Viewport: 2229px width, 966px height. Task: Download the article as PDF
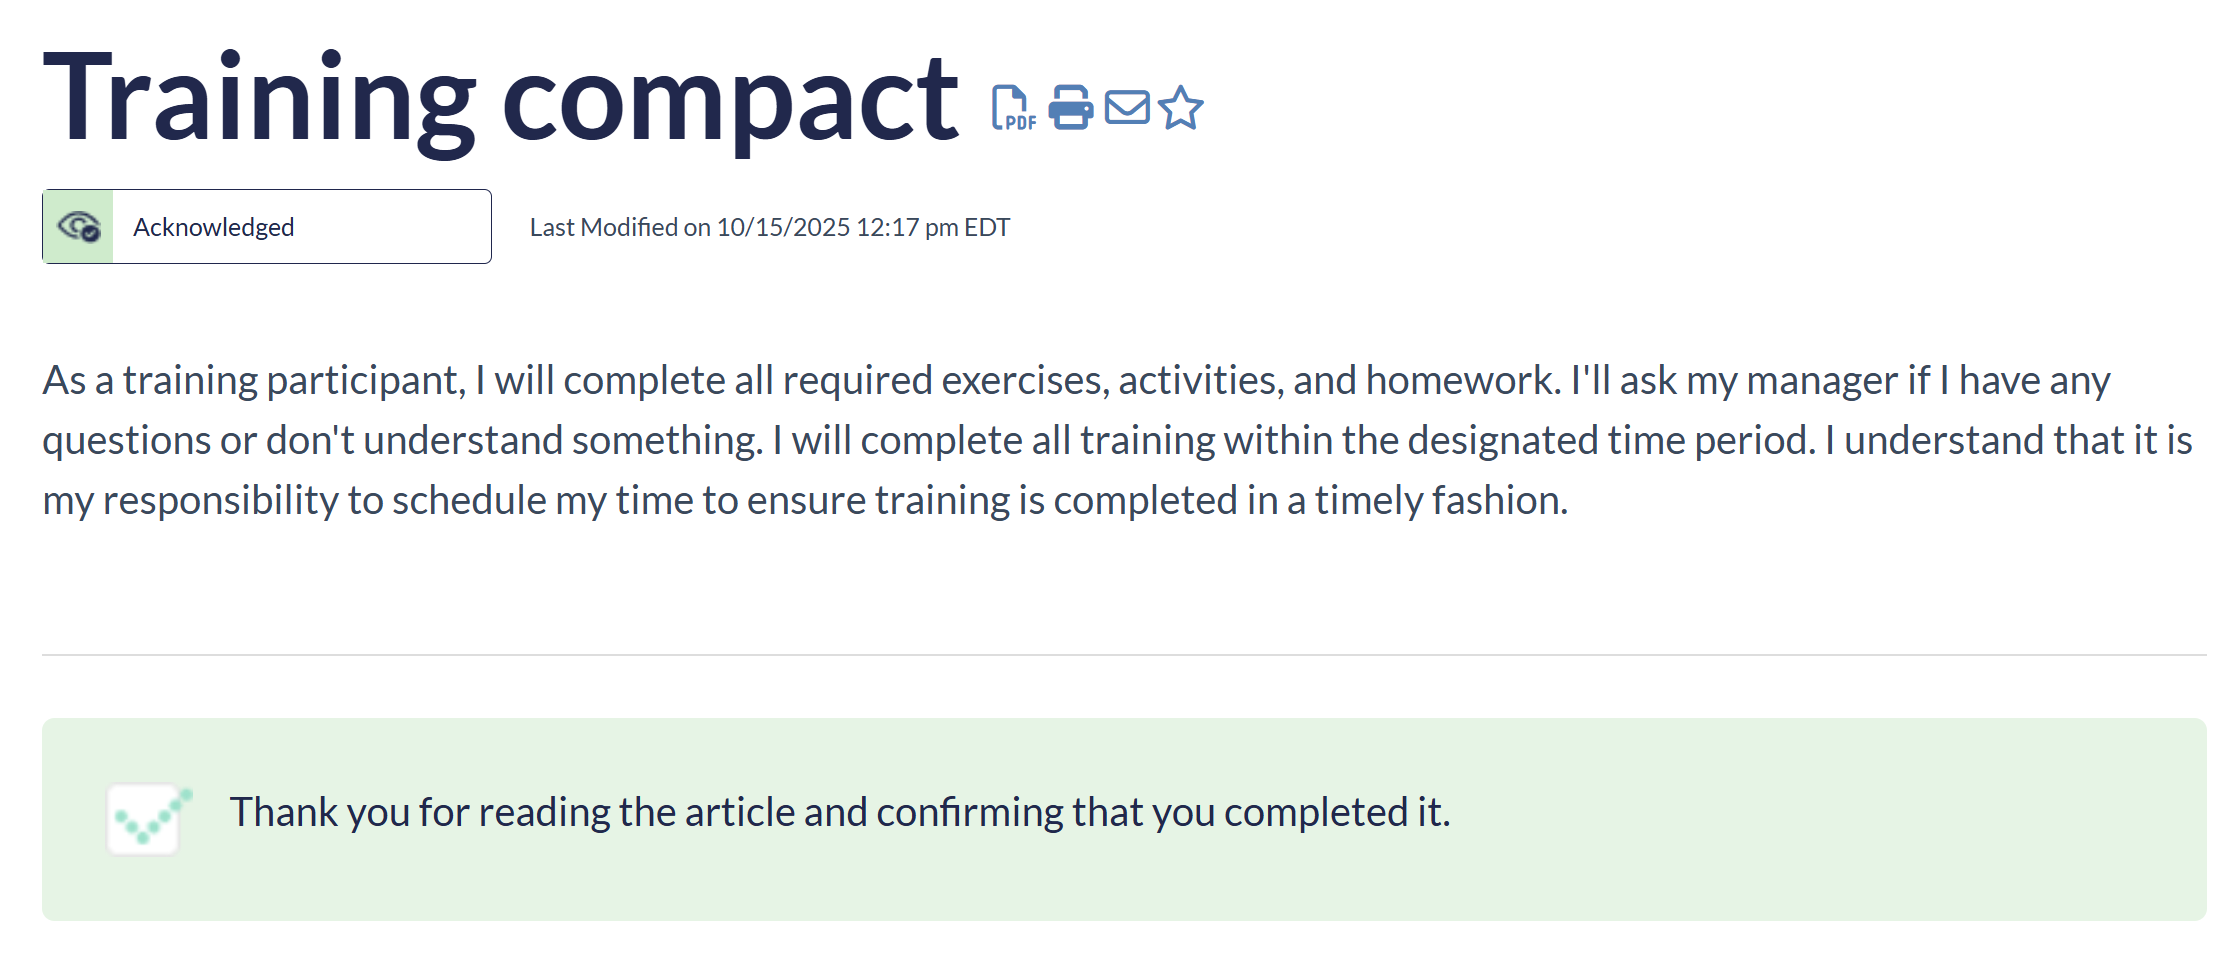point(1012,108)
